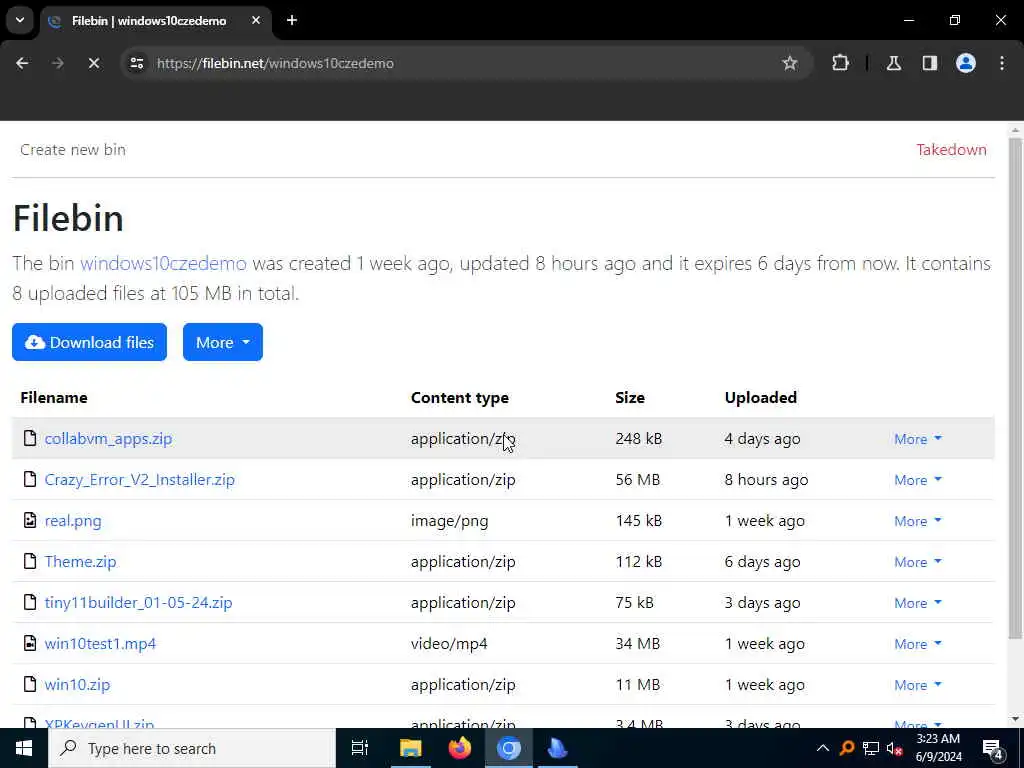
Task: Expand More menu for Crazy_Error_V2_Installer.zip
Action: tap(918, 480)
